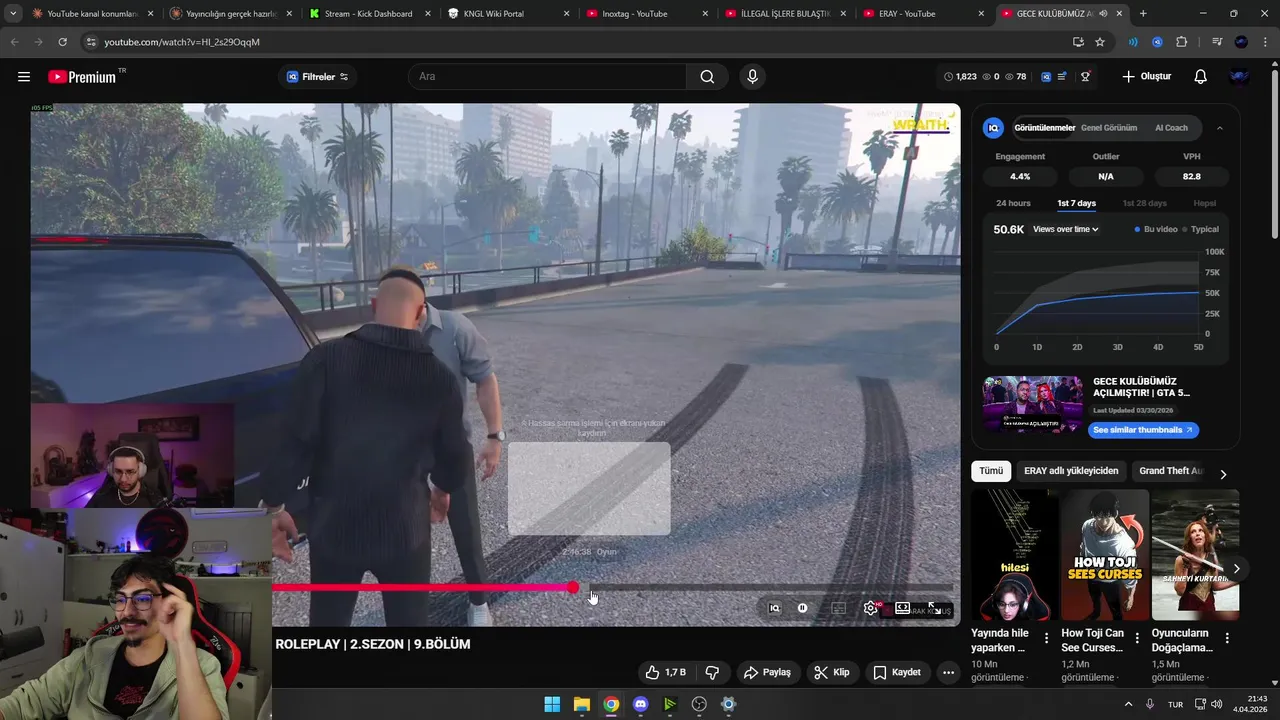Open Discord from taskbar
Viewport: 1280px width, 720px height.
point(640,704)
